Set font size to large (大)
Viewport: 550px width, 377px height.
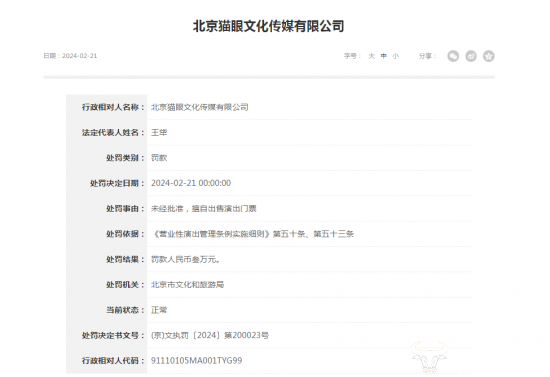pyautogui.click(x=371, y=56)
